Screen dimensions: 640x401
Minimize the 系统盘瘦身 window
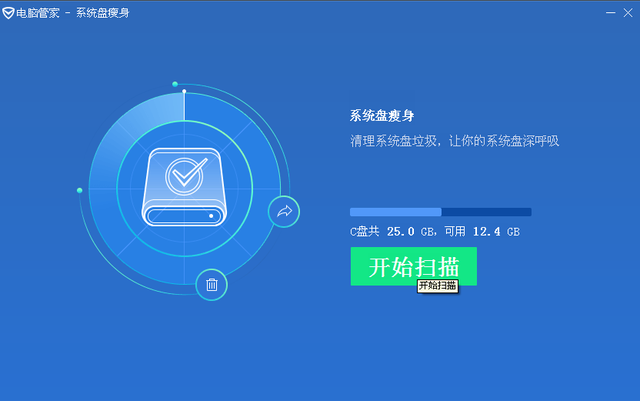click(x=611, y=13)
